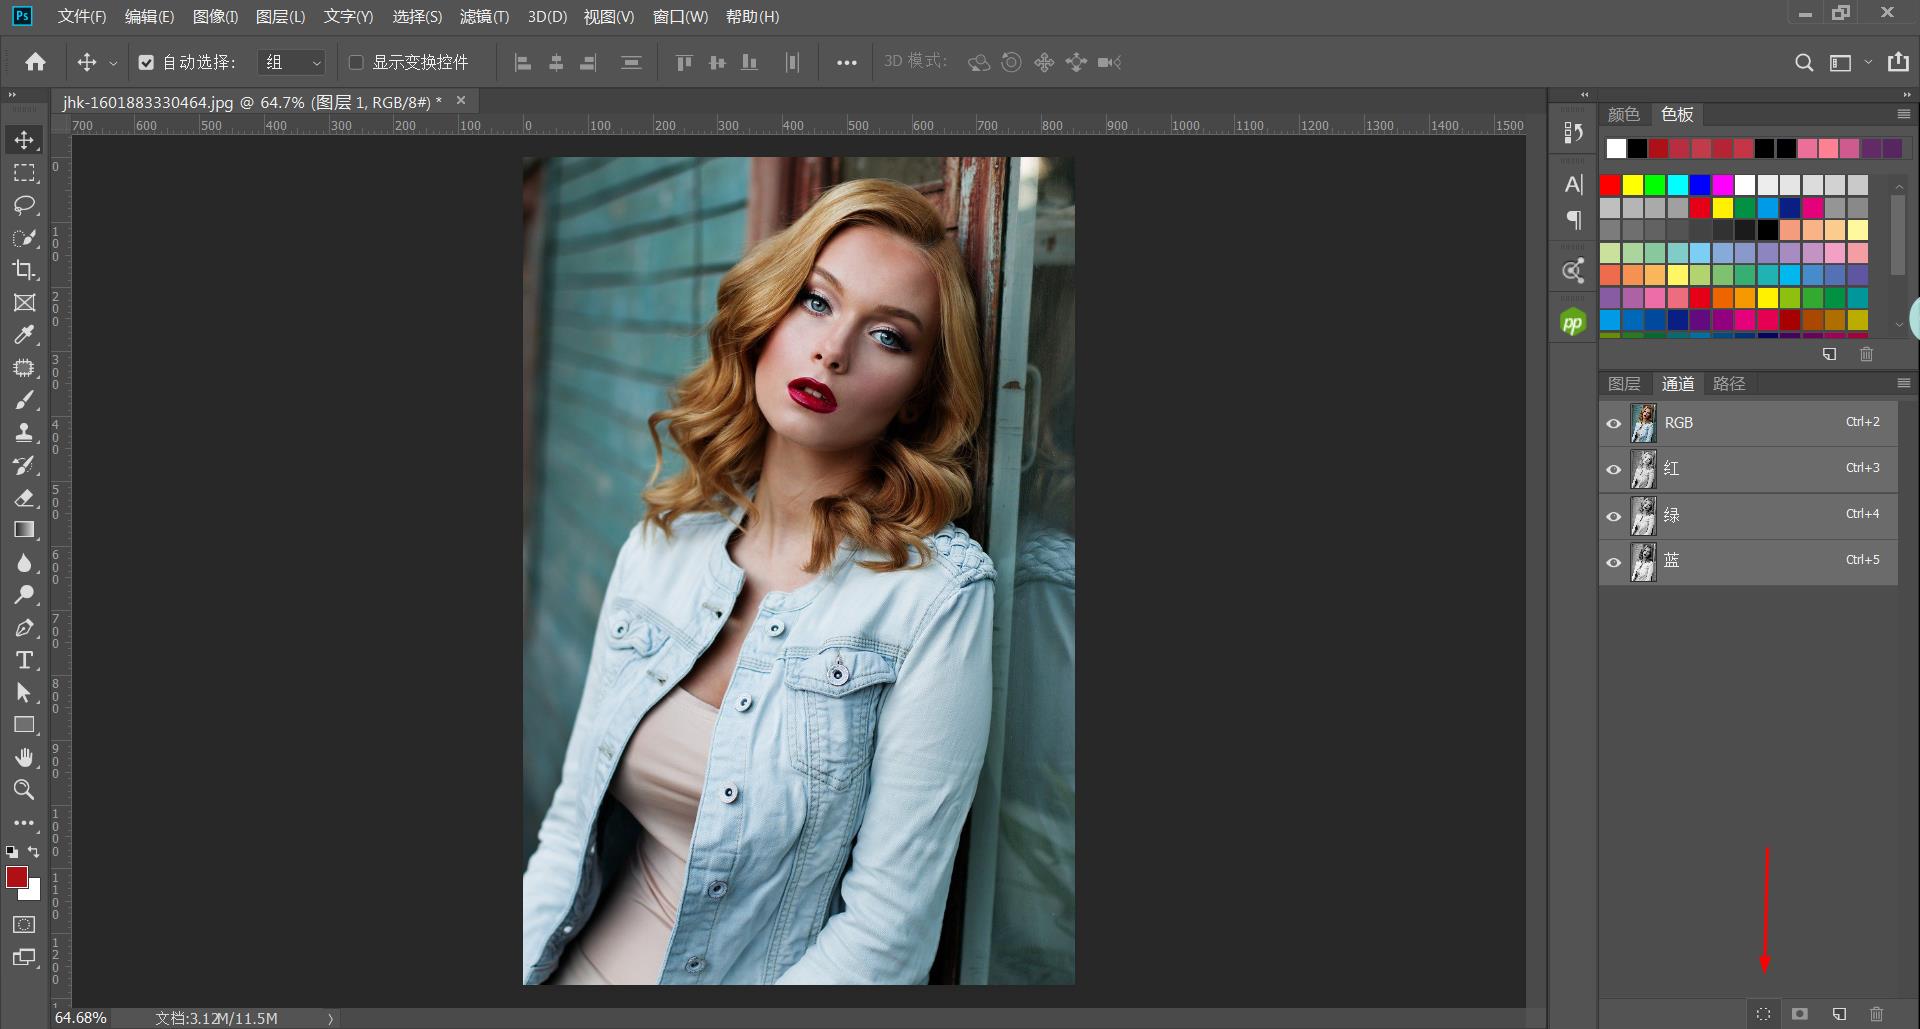Enable Show Transform Controls (显示变换控件) checkbox
The width and height of the screenshot is (1920, 1029).
(355, 62)
